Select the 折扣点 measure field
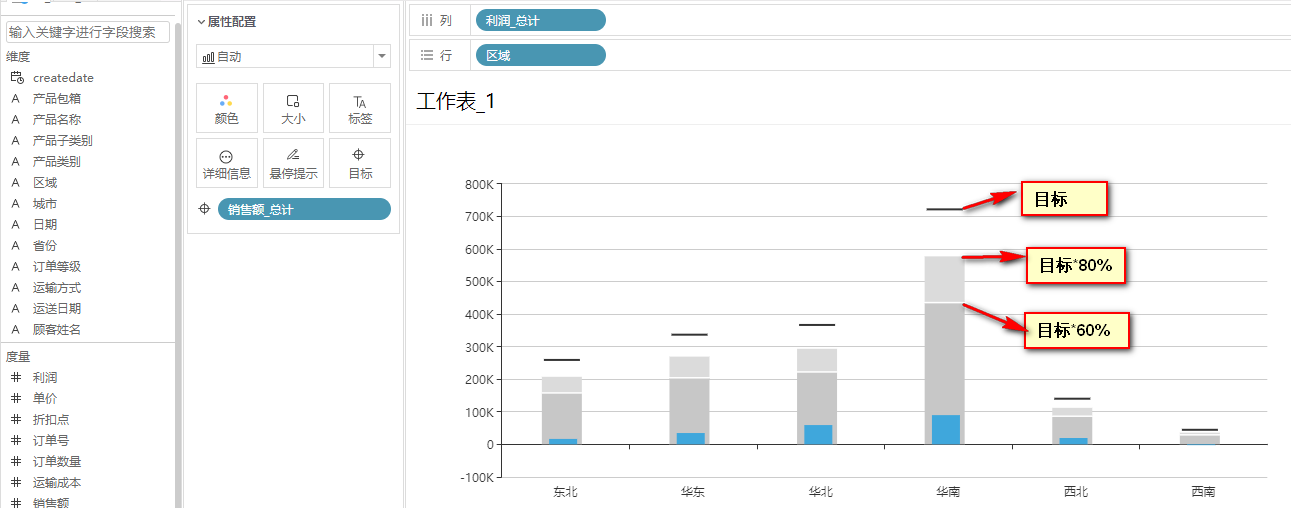Screen dimensions: 1291x508 (x=51, y=419)
